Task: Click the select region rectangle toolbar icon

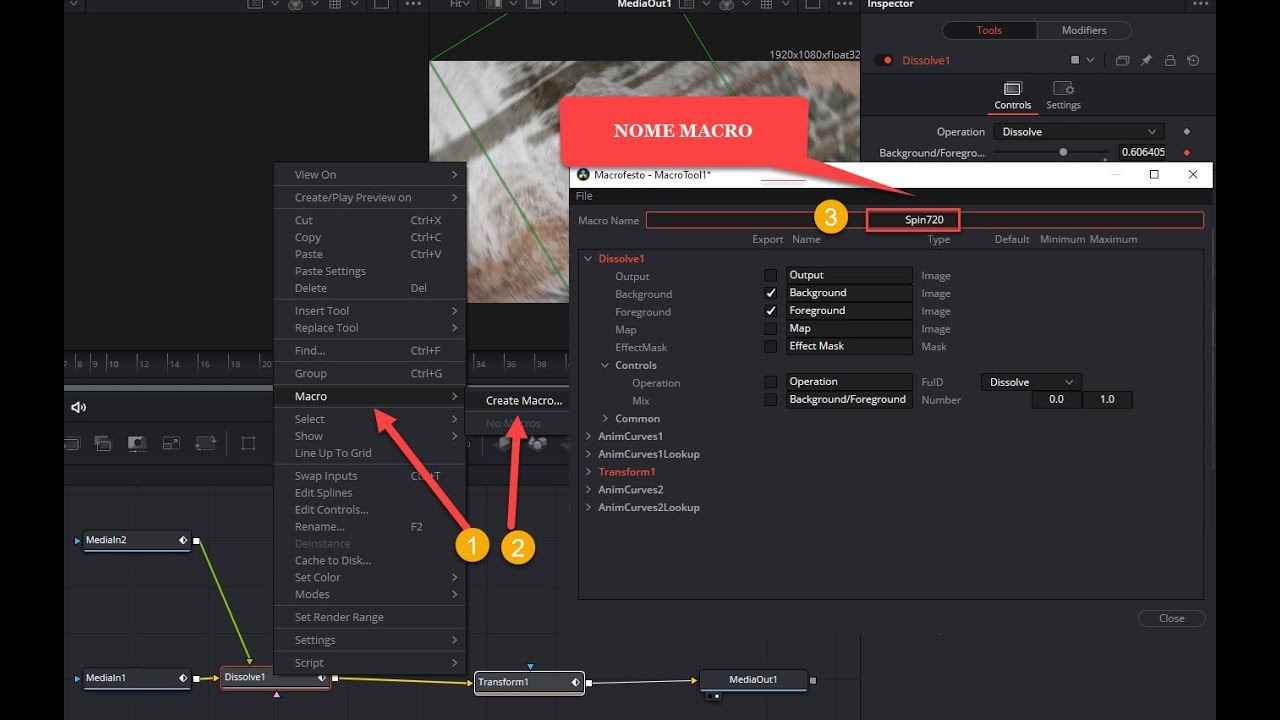Action: (x=248, y=443)
